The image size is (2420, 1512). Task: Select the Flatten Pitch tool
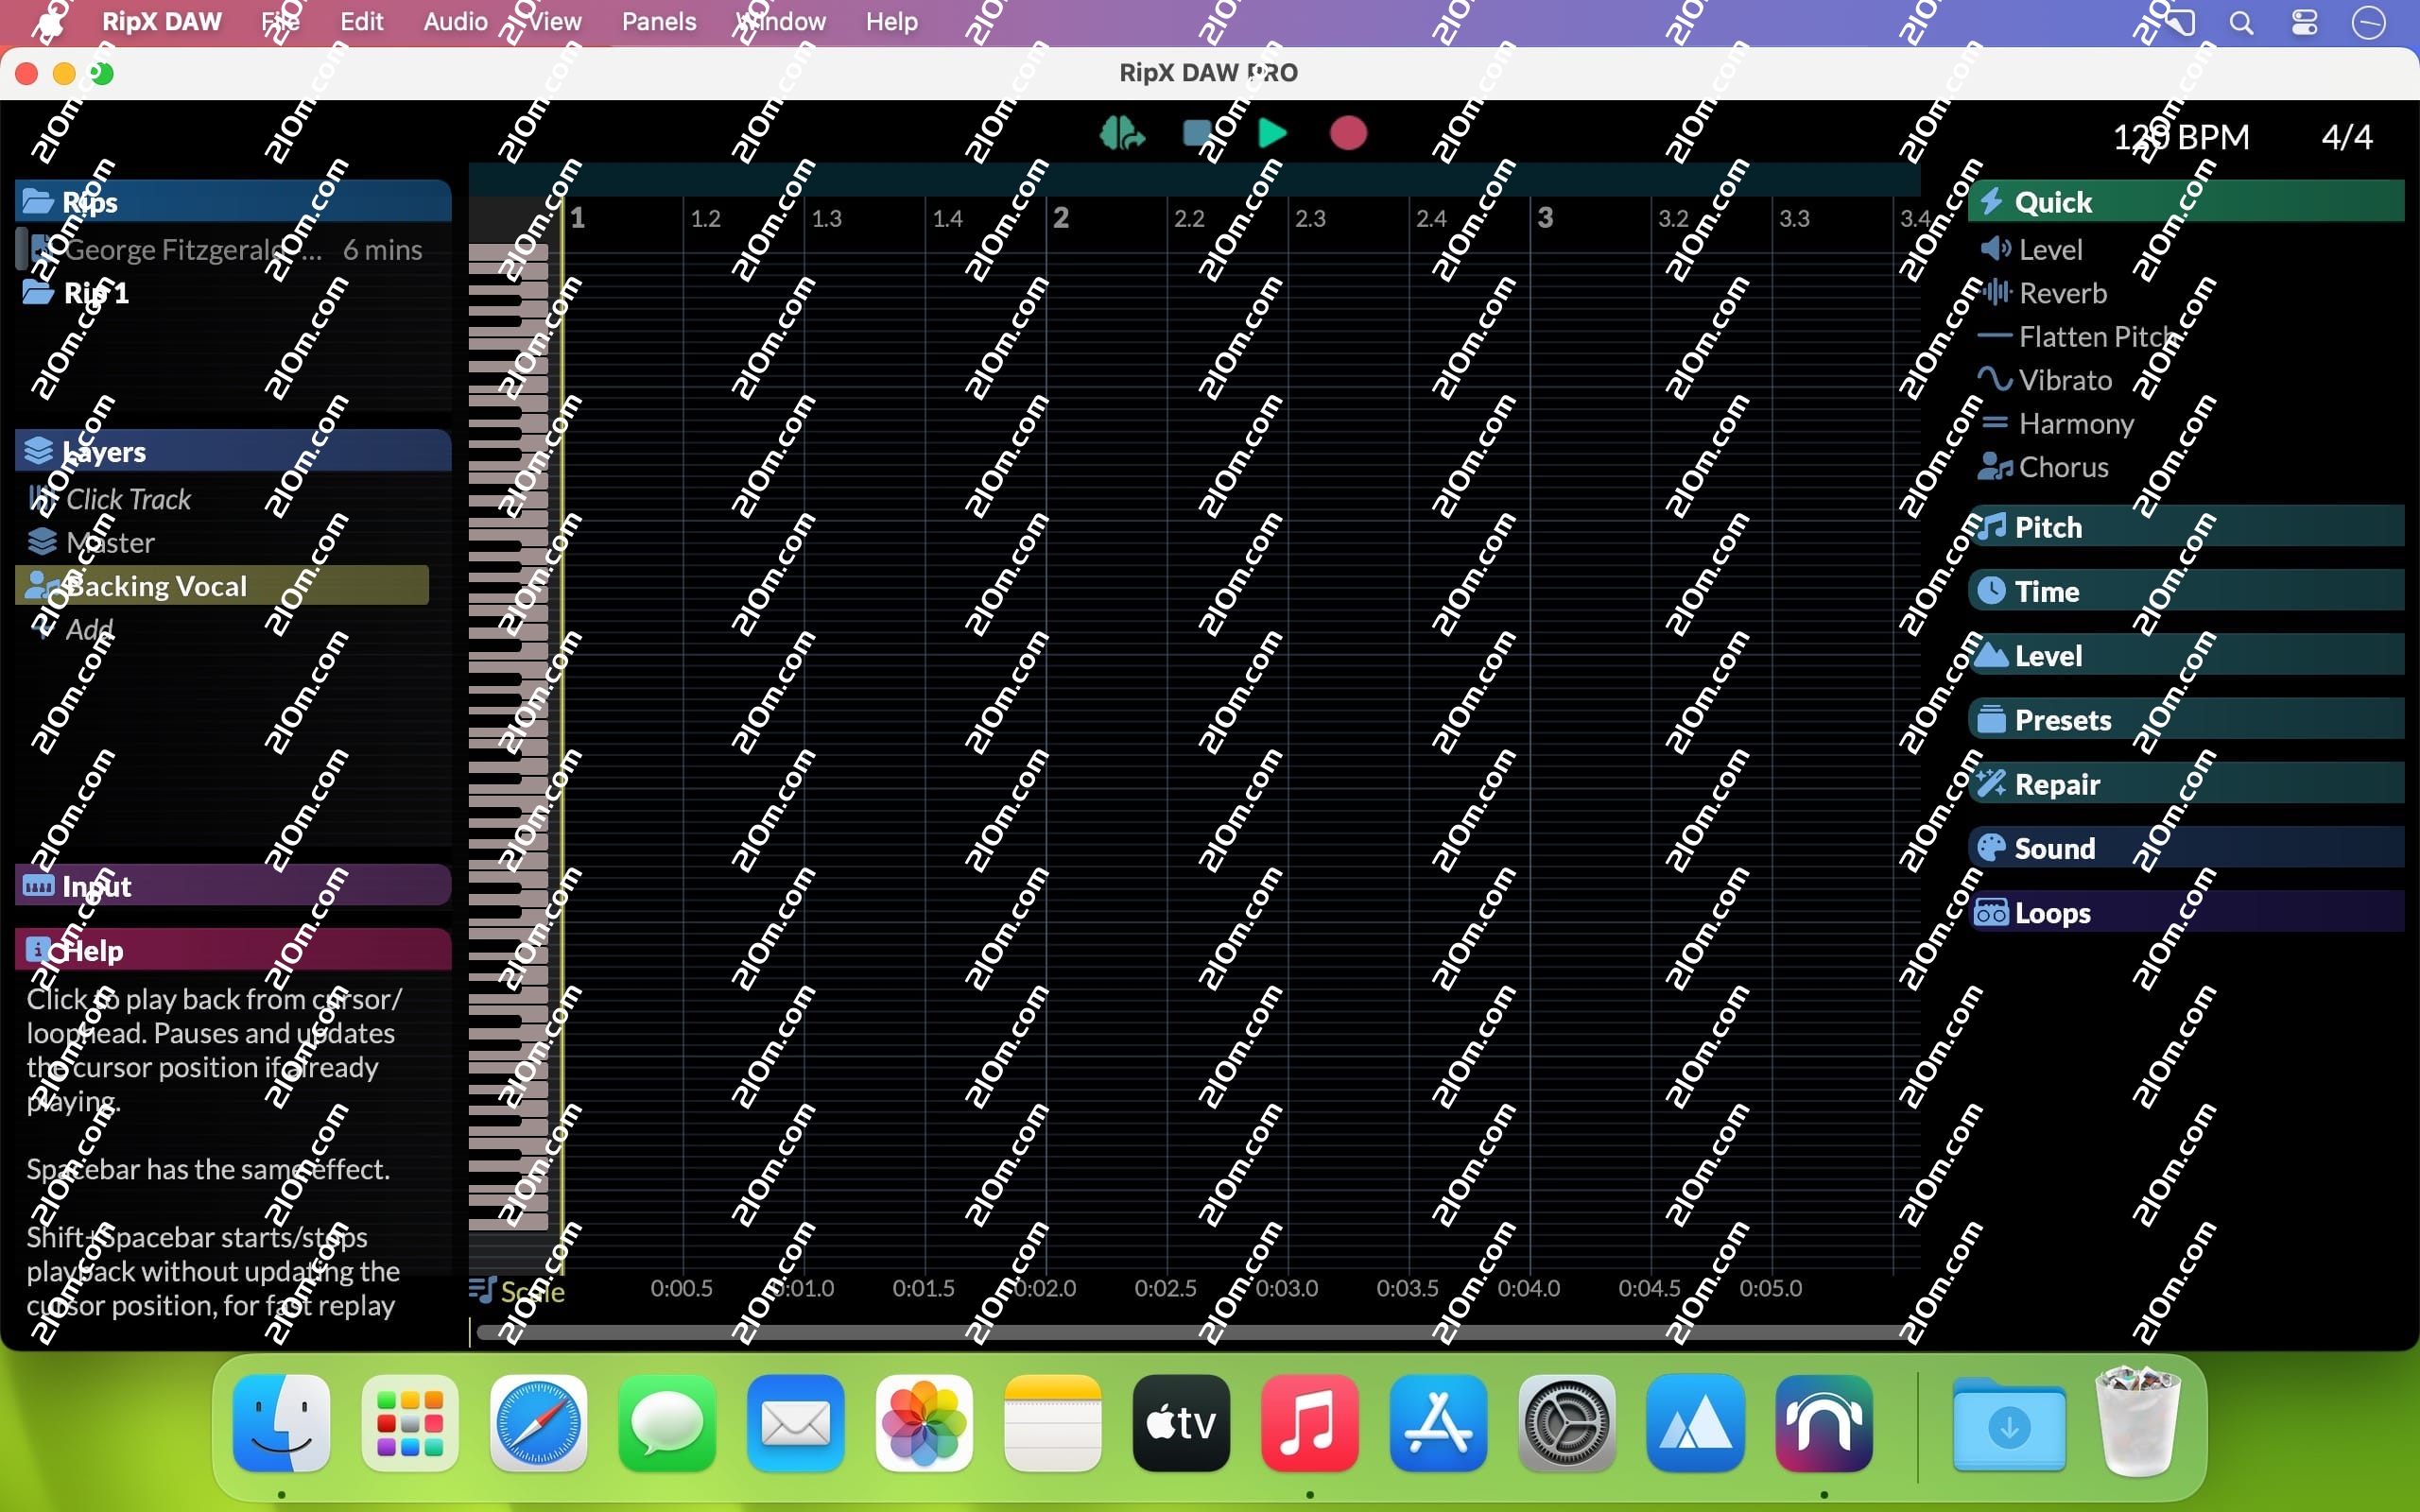pyautogui.click(x=2097, y=337)
